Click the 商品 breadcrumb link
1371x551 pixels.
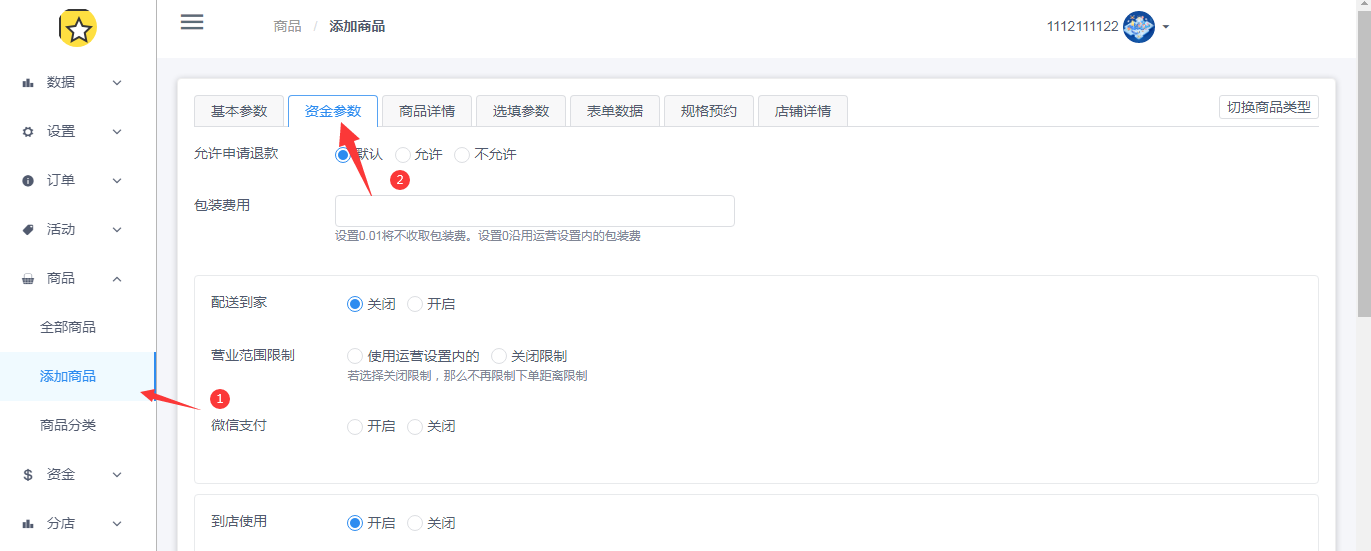coord(287,26)
